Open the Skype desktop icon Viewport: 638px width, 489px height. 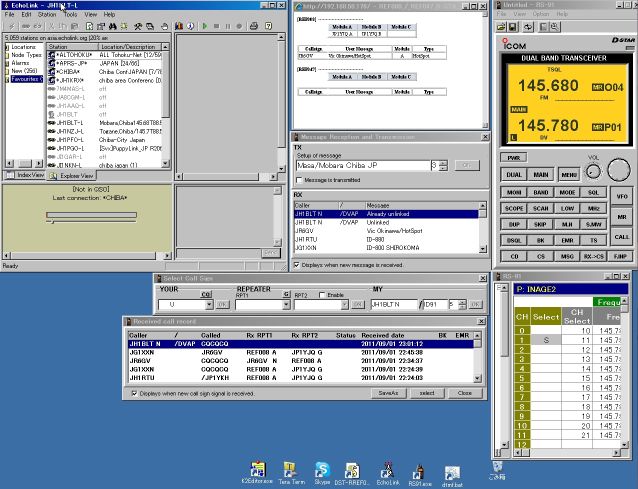[x=322, y=470]
